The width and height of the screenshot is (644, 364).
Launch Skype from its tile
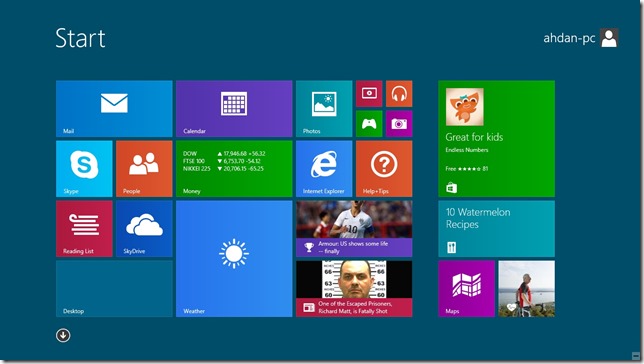pyautogui.click(x=84, y=169)
